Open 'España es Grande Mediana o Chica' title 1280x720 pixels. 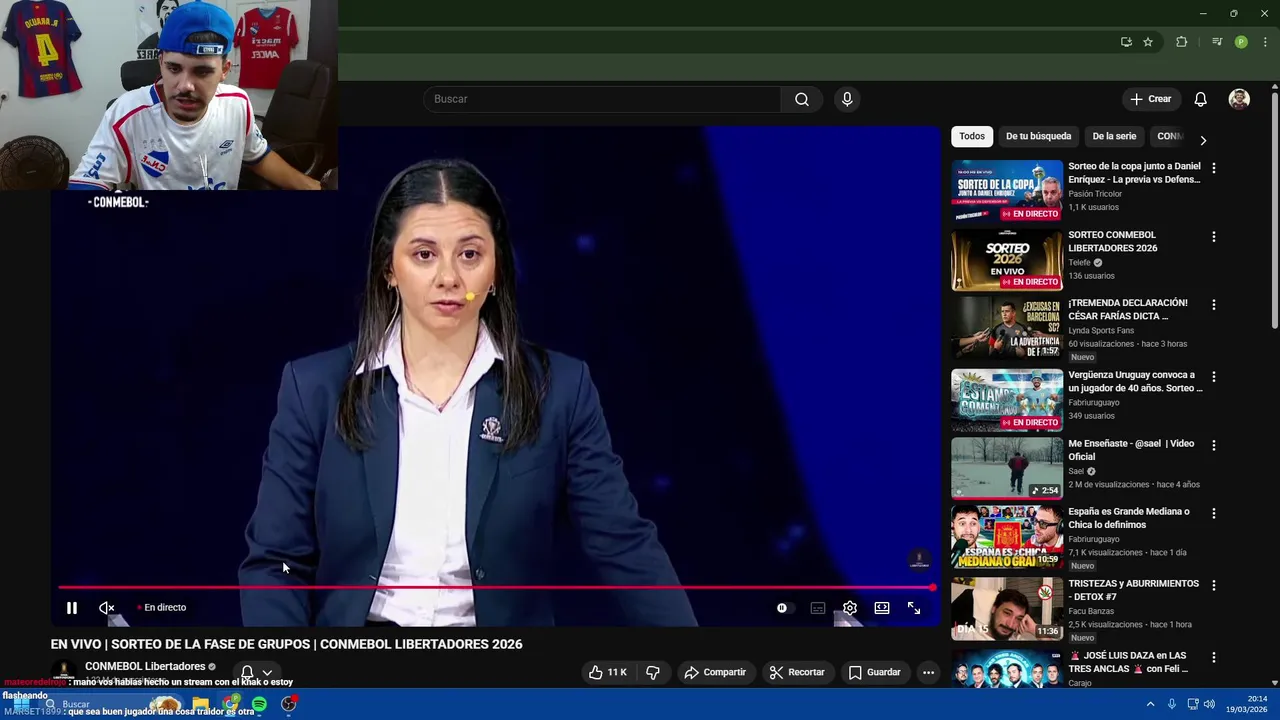[x=1129, y=518]
